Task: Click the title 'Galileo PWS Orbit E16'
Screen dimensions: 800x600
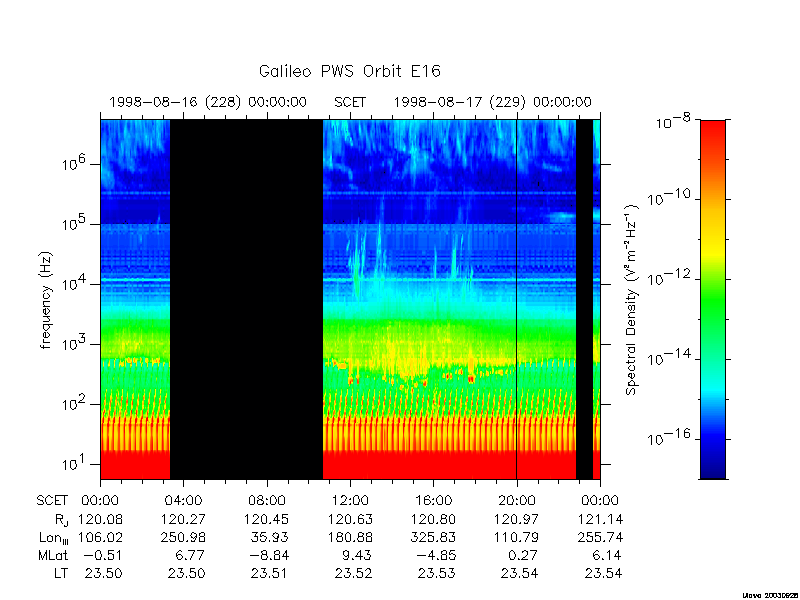Action: pos(349,71)
